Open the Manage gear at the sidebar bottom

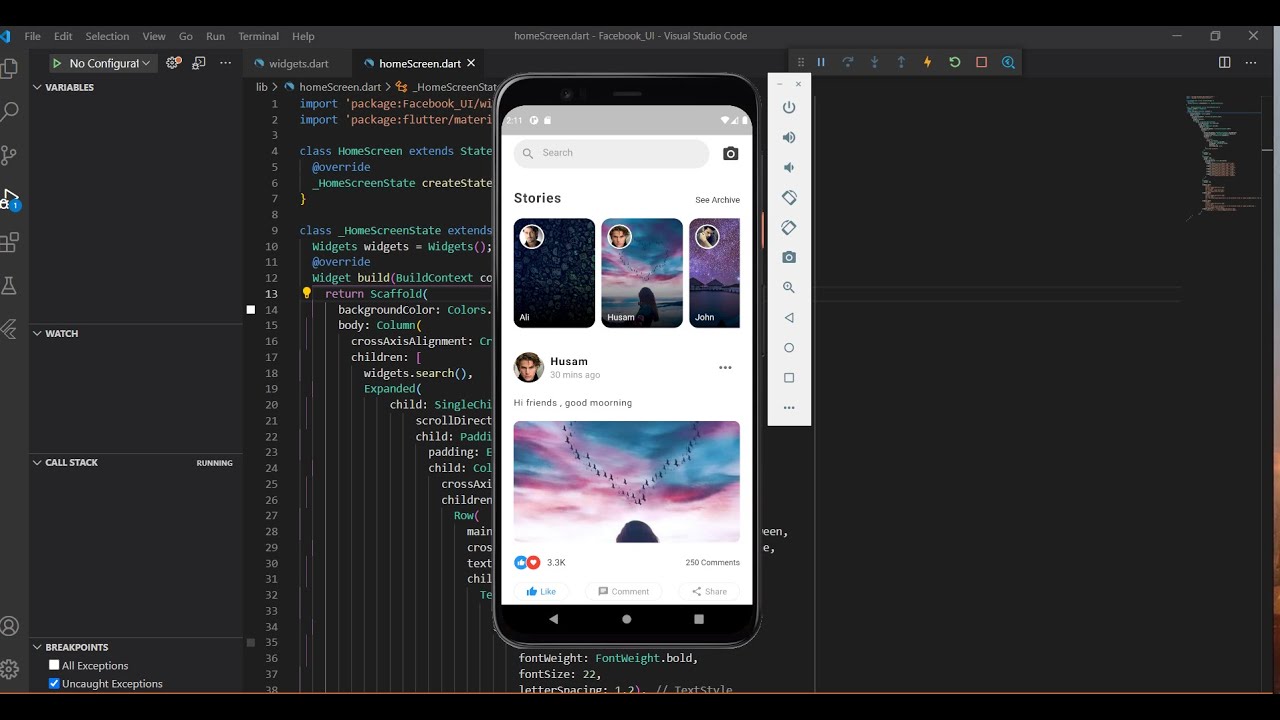tap(9, 669)
